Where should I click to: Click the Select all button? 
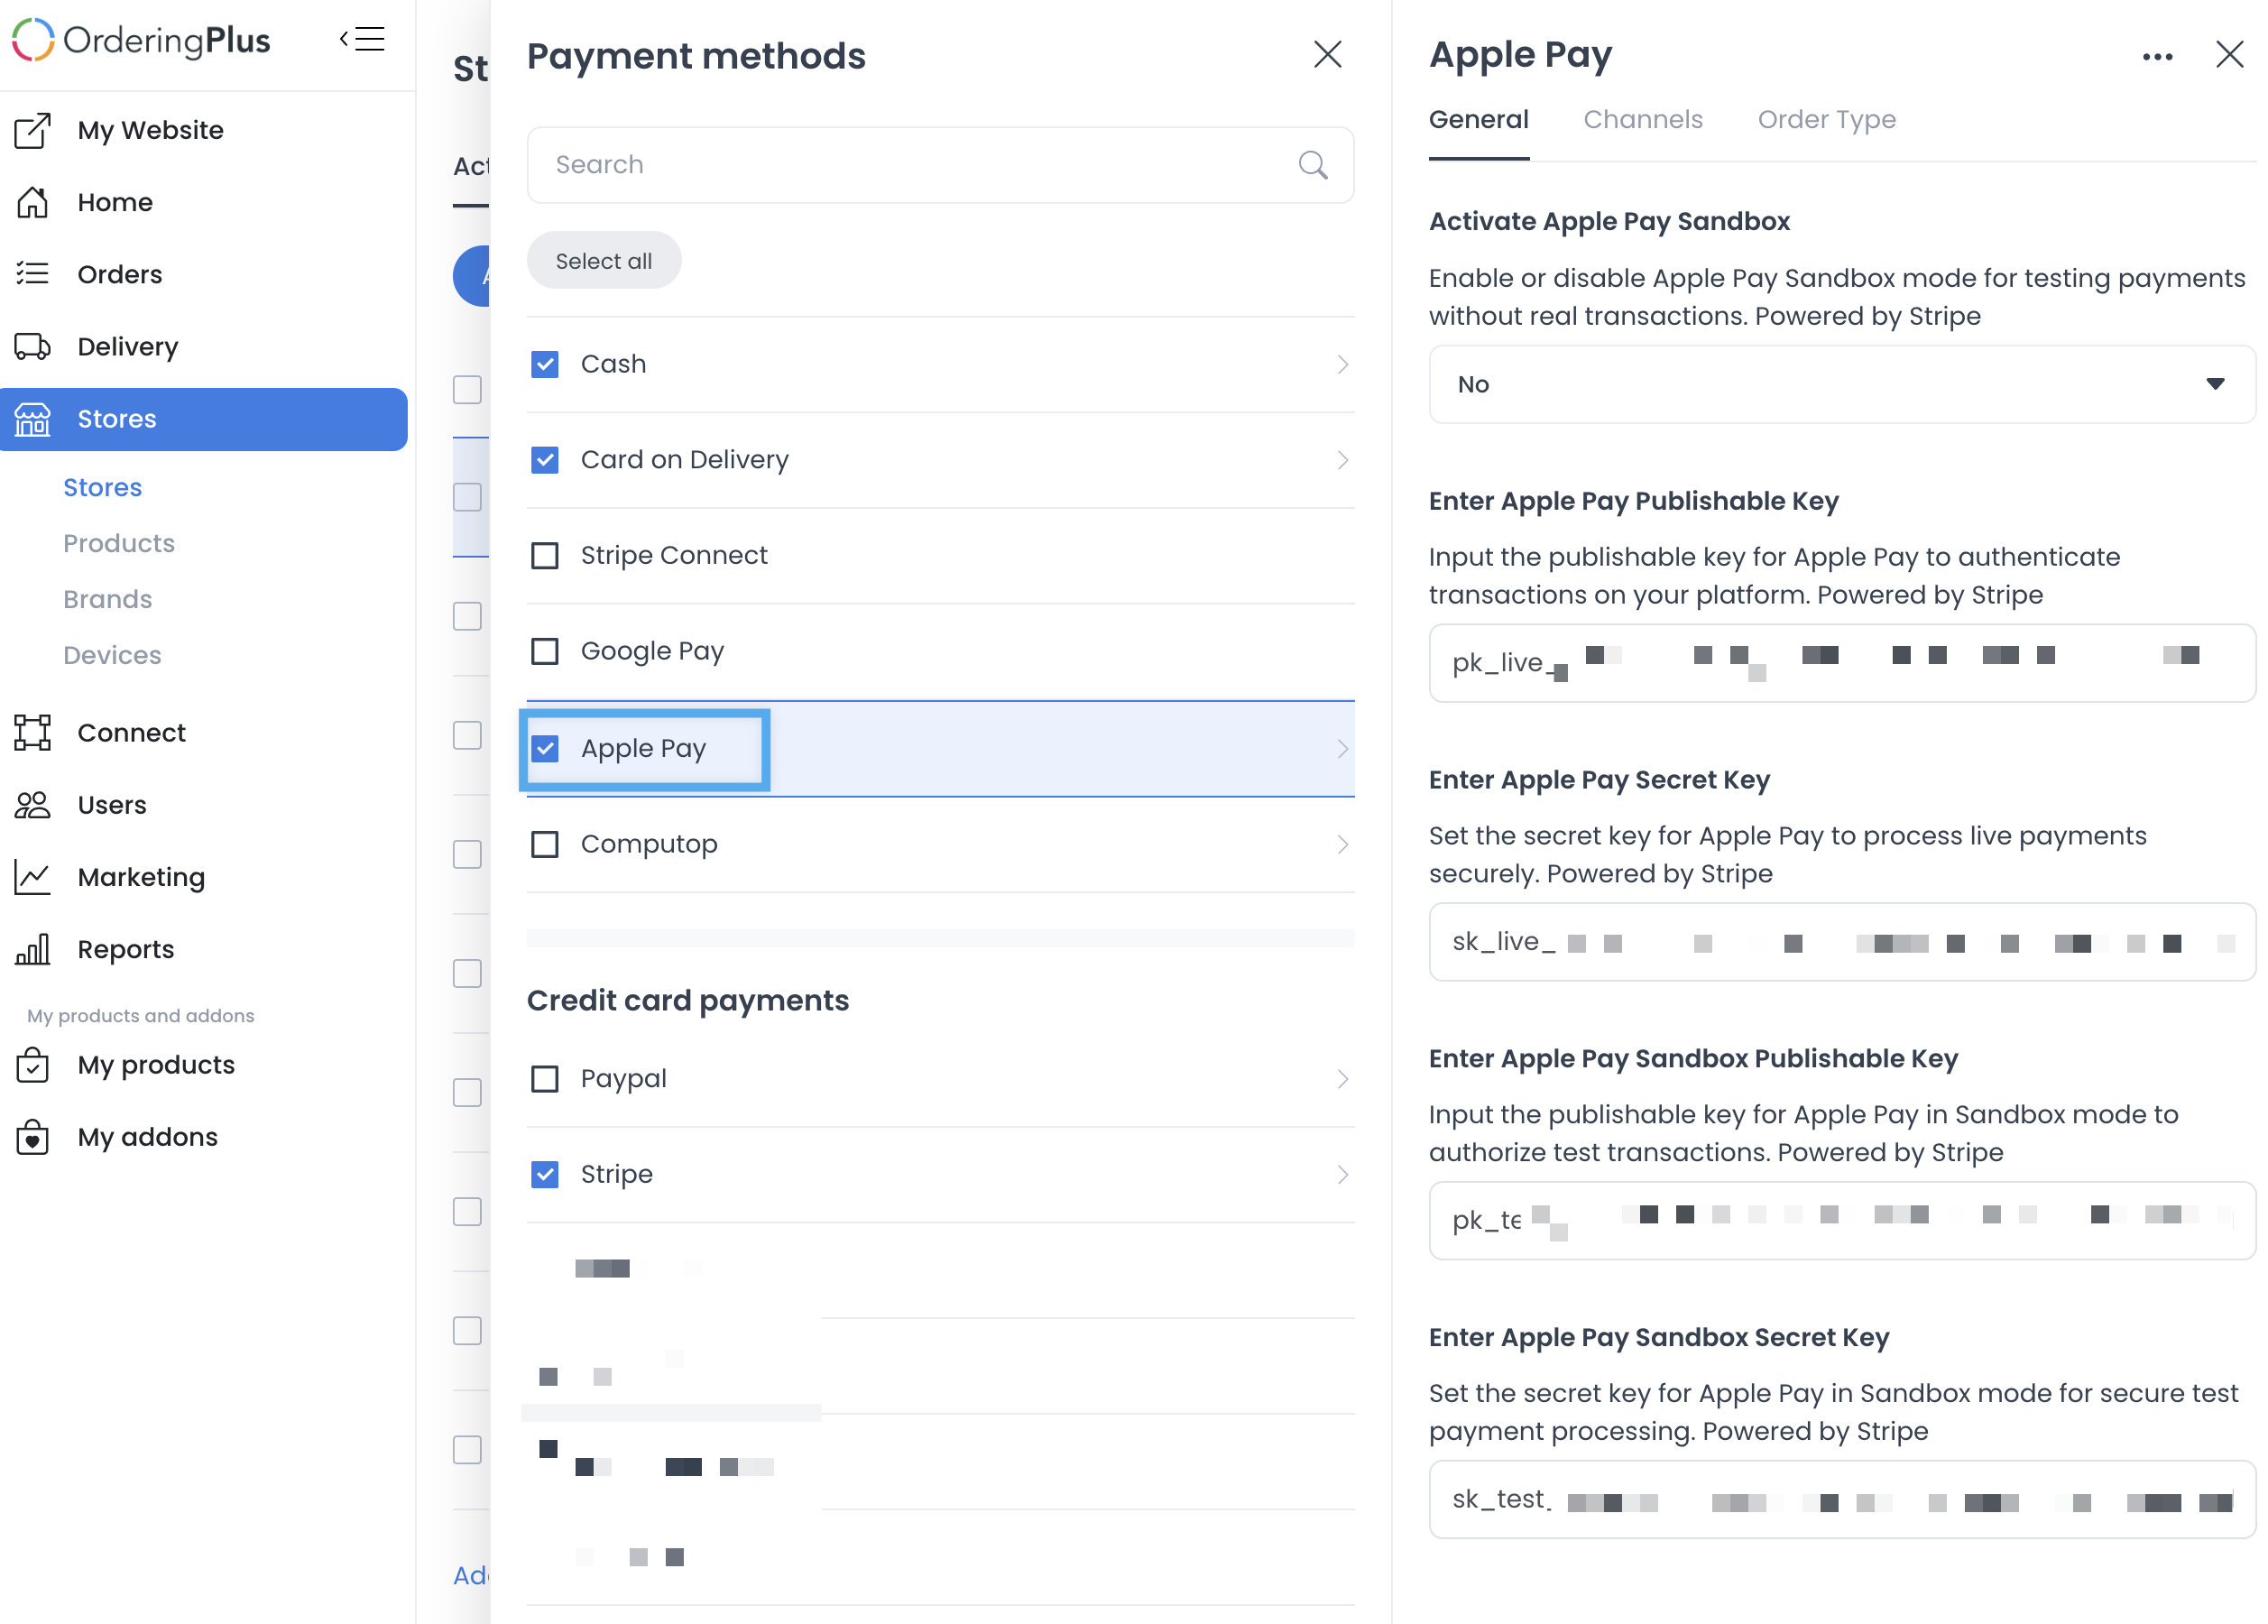pos(604,261)
